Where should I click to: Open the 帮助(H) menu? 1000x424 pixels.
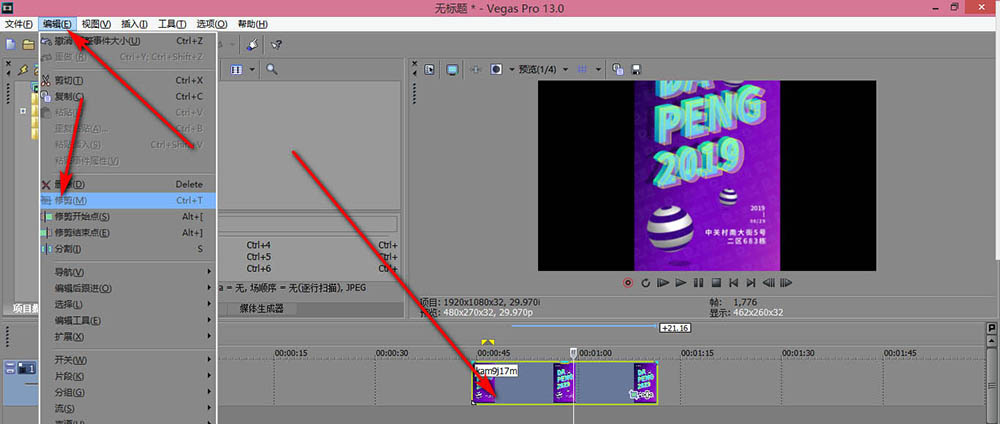(x=253, y=24)
